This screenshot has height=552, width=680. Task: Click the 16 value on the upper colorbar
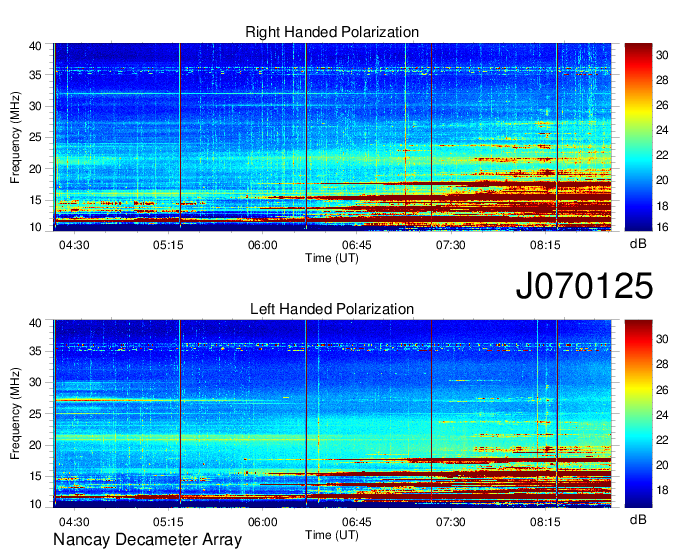tap(662, 227)
